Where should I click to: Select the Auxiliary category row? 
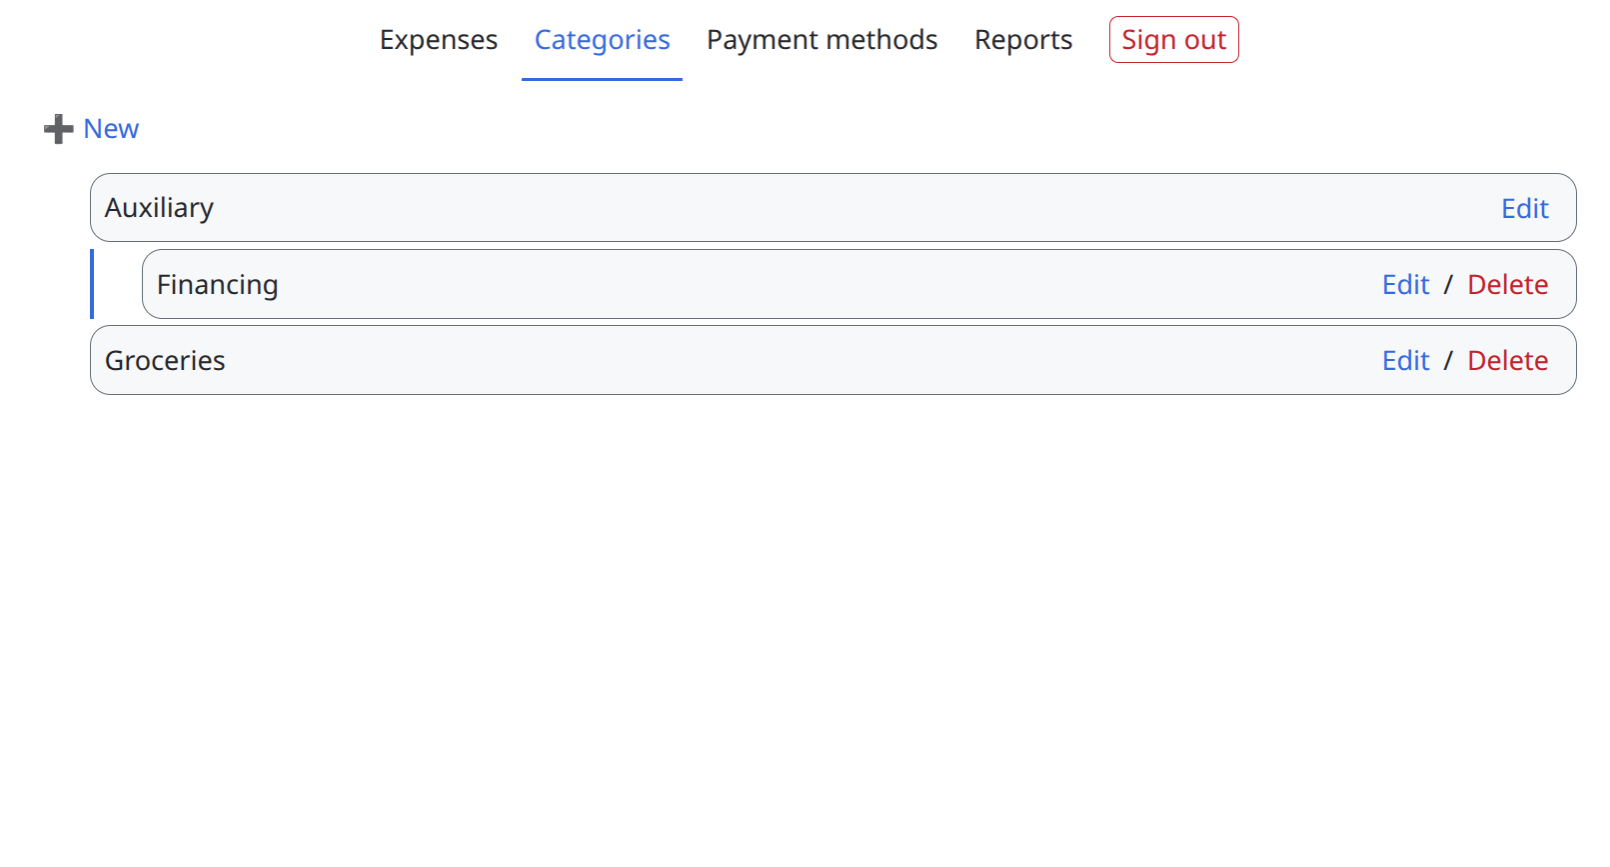coord(833,208)
